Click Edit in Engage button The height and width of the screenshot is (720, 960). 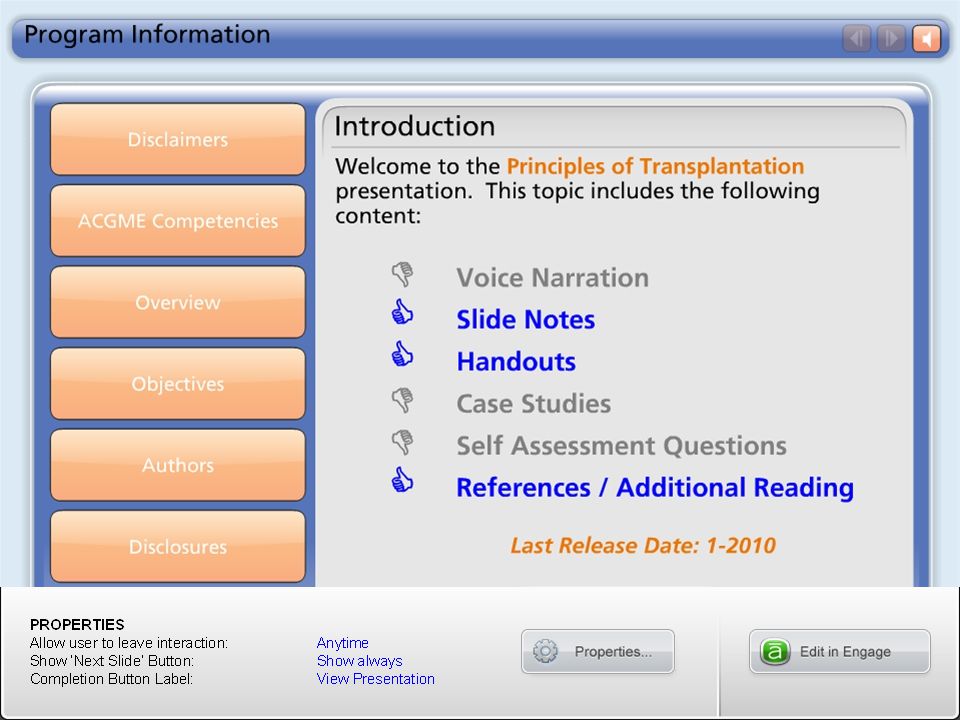[x=839, y=651]
